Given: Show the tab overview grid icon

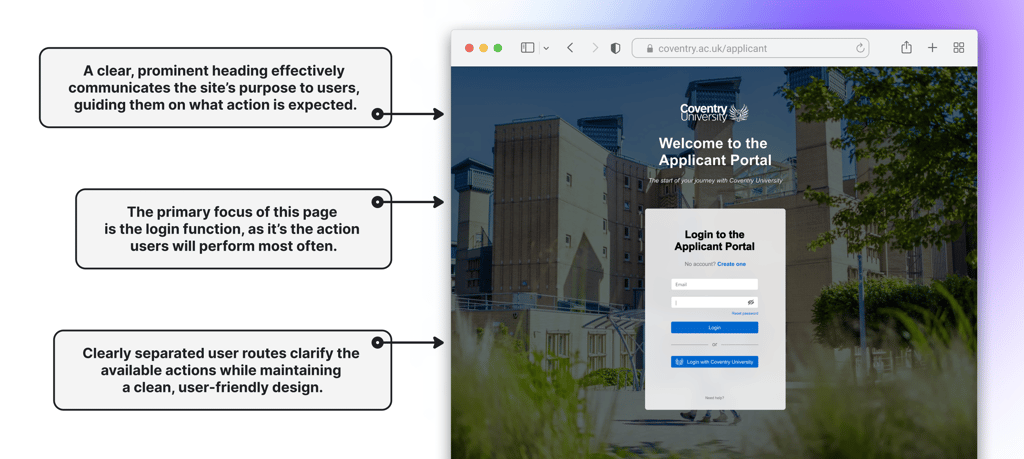Looking at the screenshot, I should tap(959, 48).
